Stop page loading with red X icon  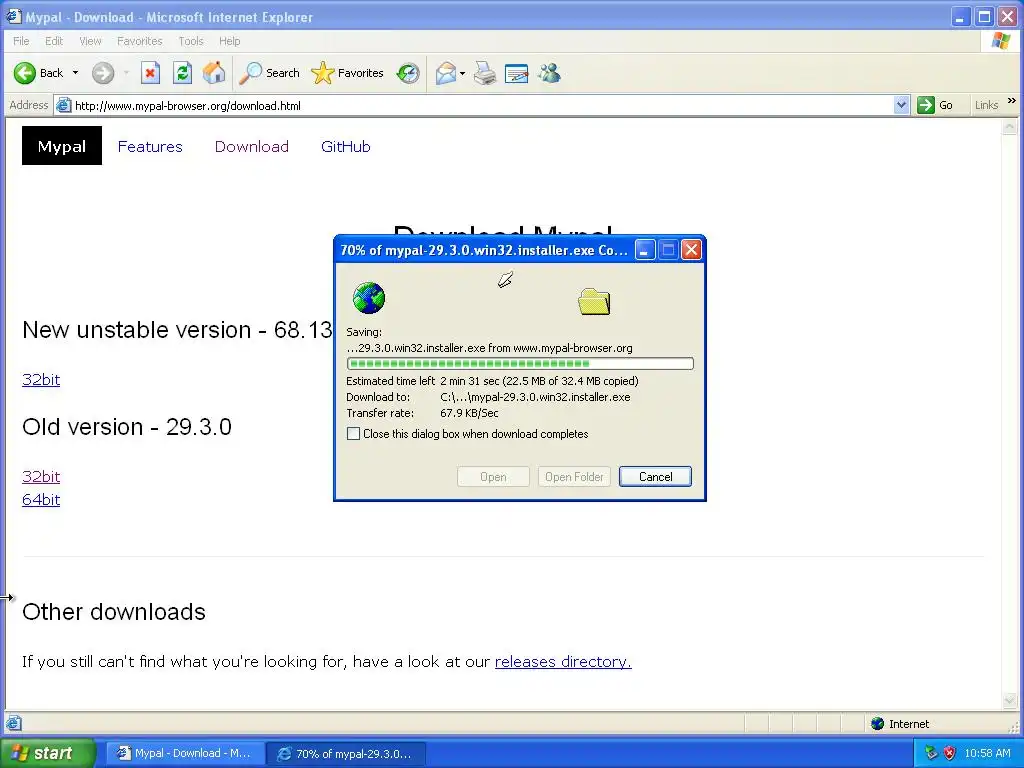150,73
